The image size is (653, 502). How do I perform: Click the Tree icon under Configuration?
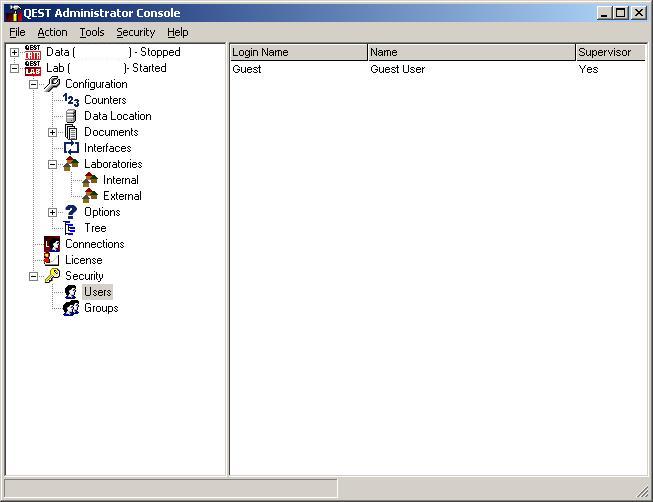[x=71, y=228]
